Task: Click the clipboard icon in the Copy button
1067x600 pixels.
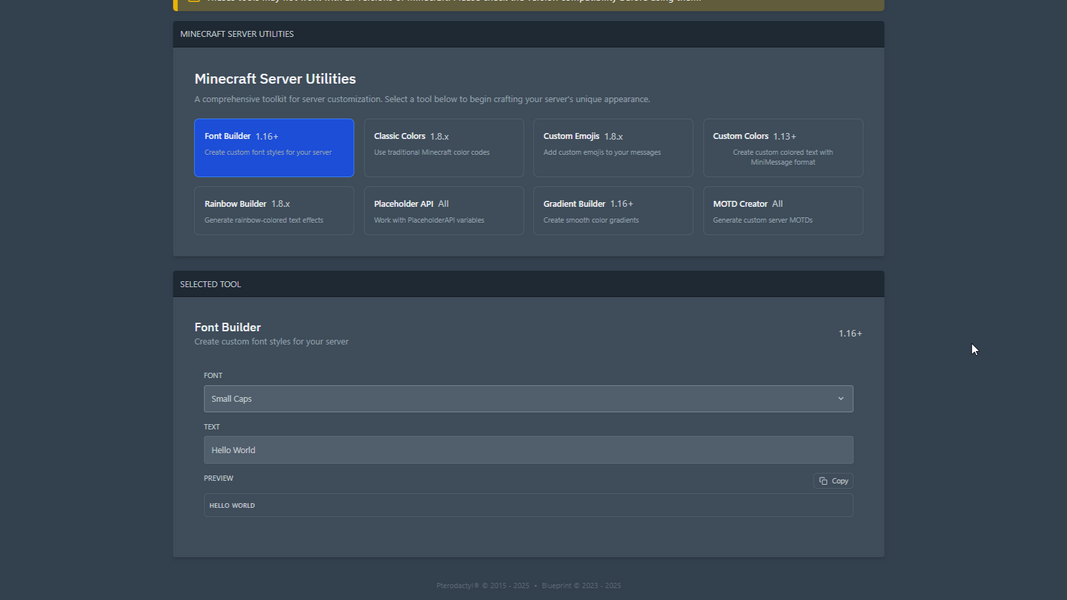Action: point(823,481)
